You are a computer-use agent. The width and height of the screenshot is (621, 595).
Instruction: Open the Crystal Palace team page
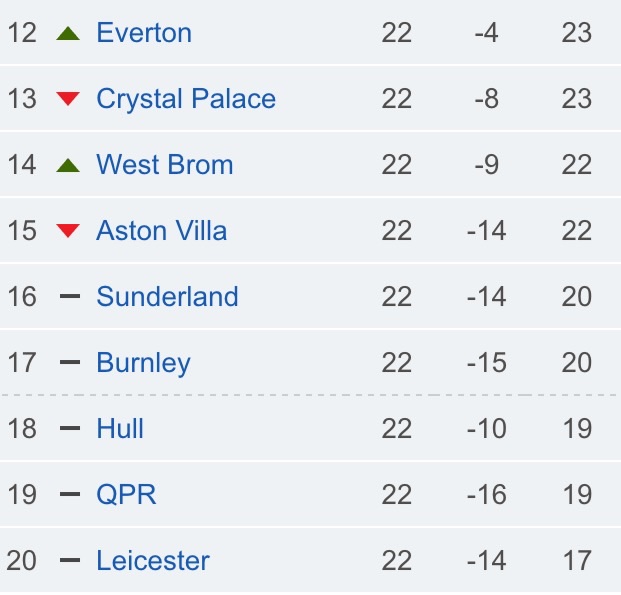[x=186, y=98]
